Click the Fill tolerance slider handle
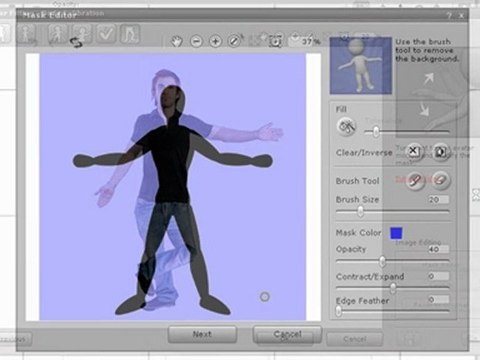 [376, 132]
